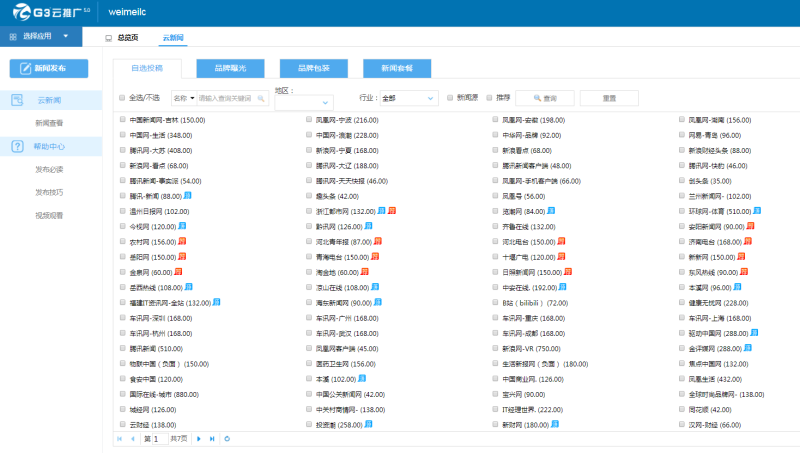Click the magnifier icon in the keyword box
Screen dimensions: 800x453
[x=261, y=98]
